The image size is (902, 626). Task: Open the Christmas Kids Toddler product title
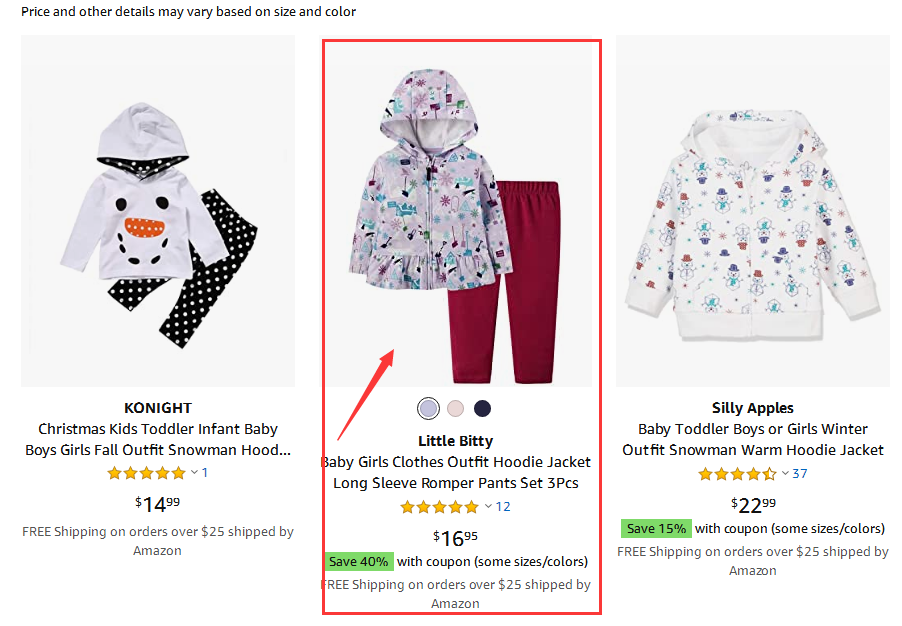point(158,440)
